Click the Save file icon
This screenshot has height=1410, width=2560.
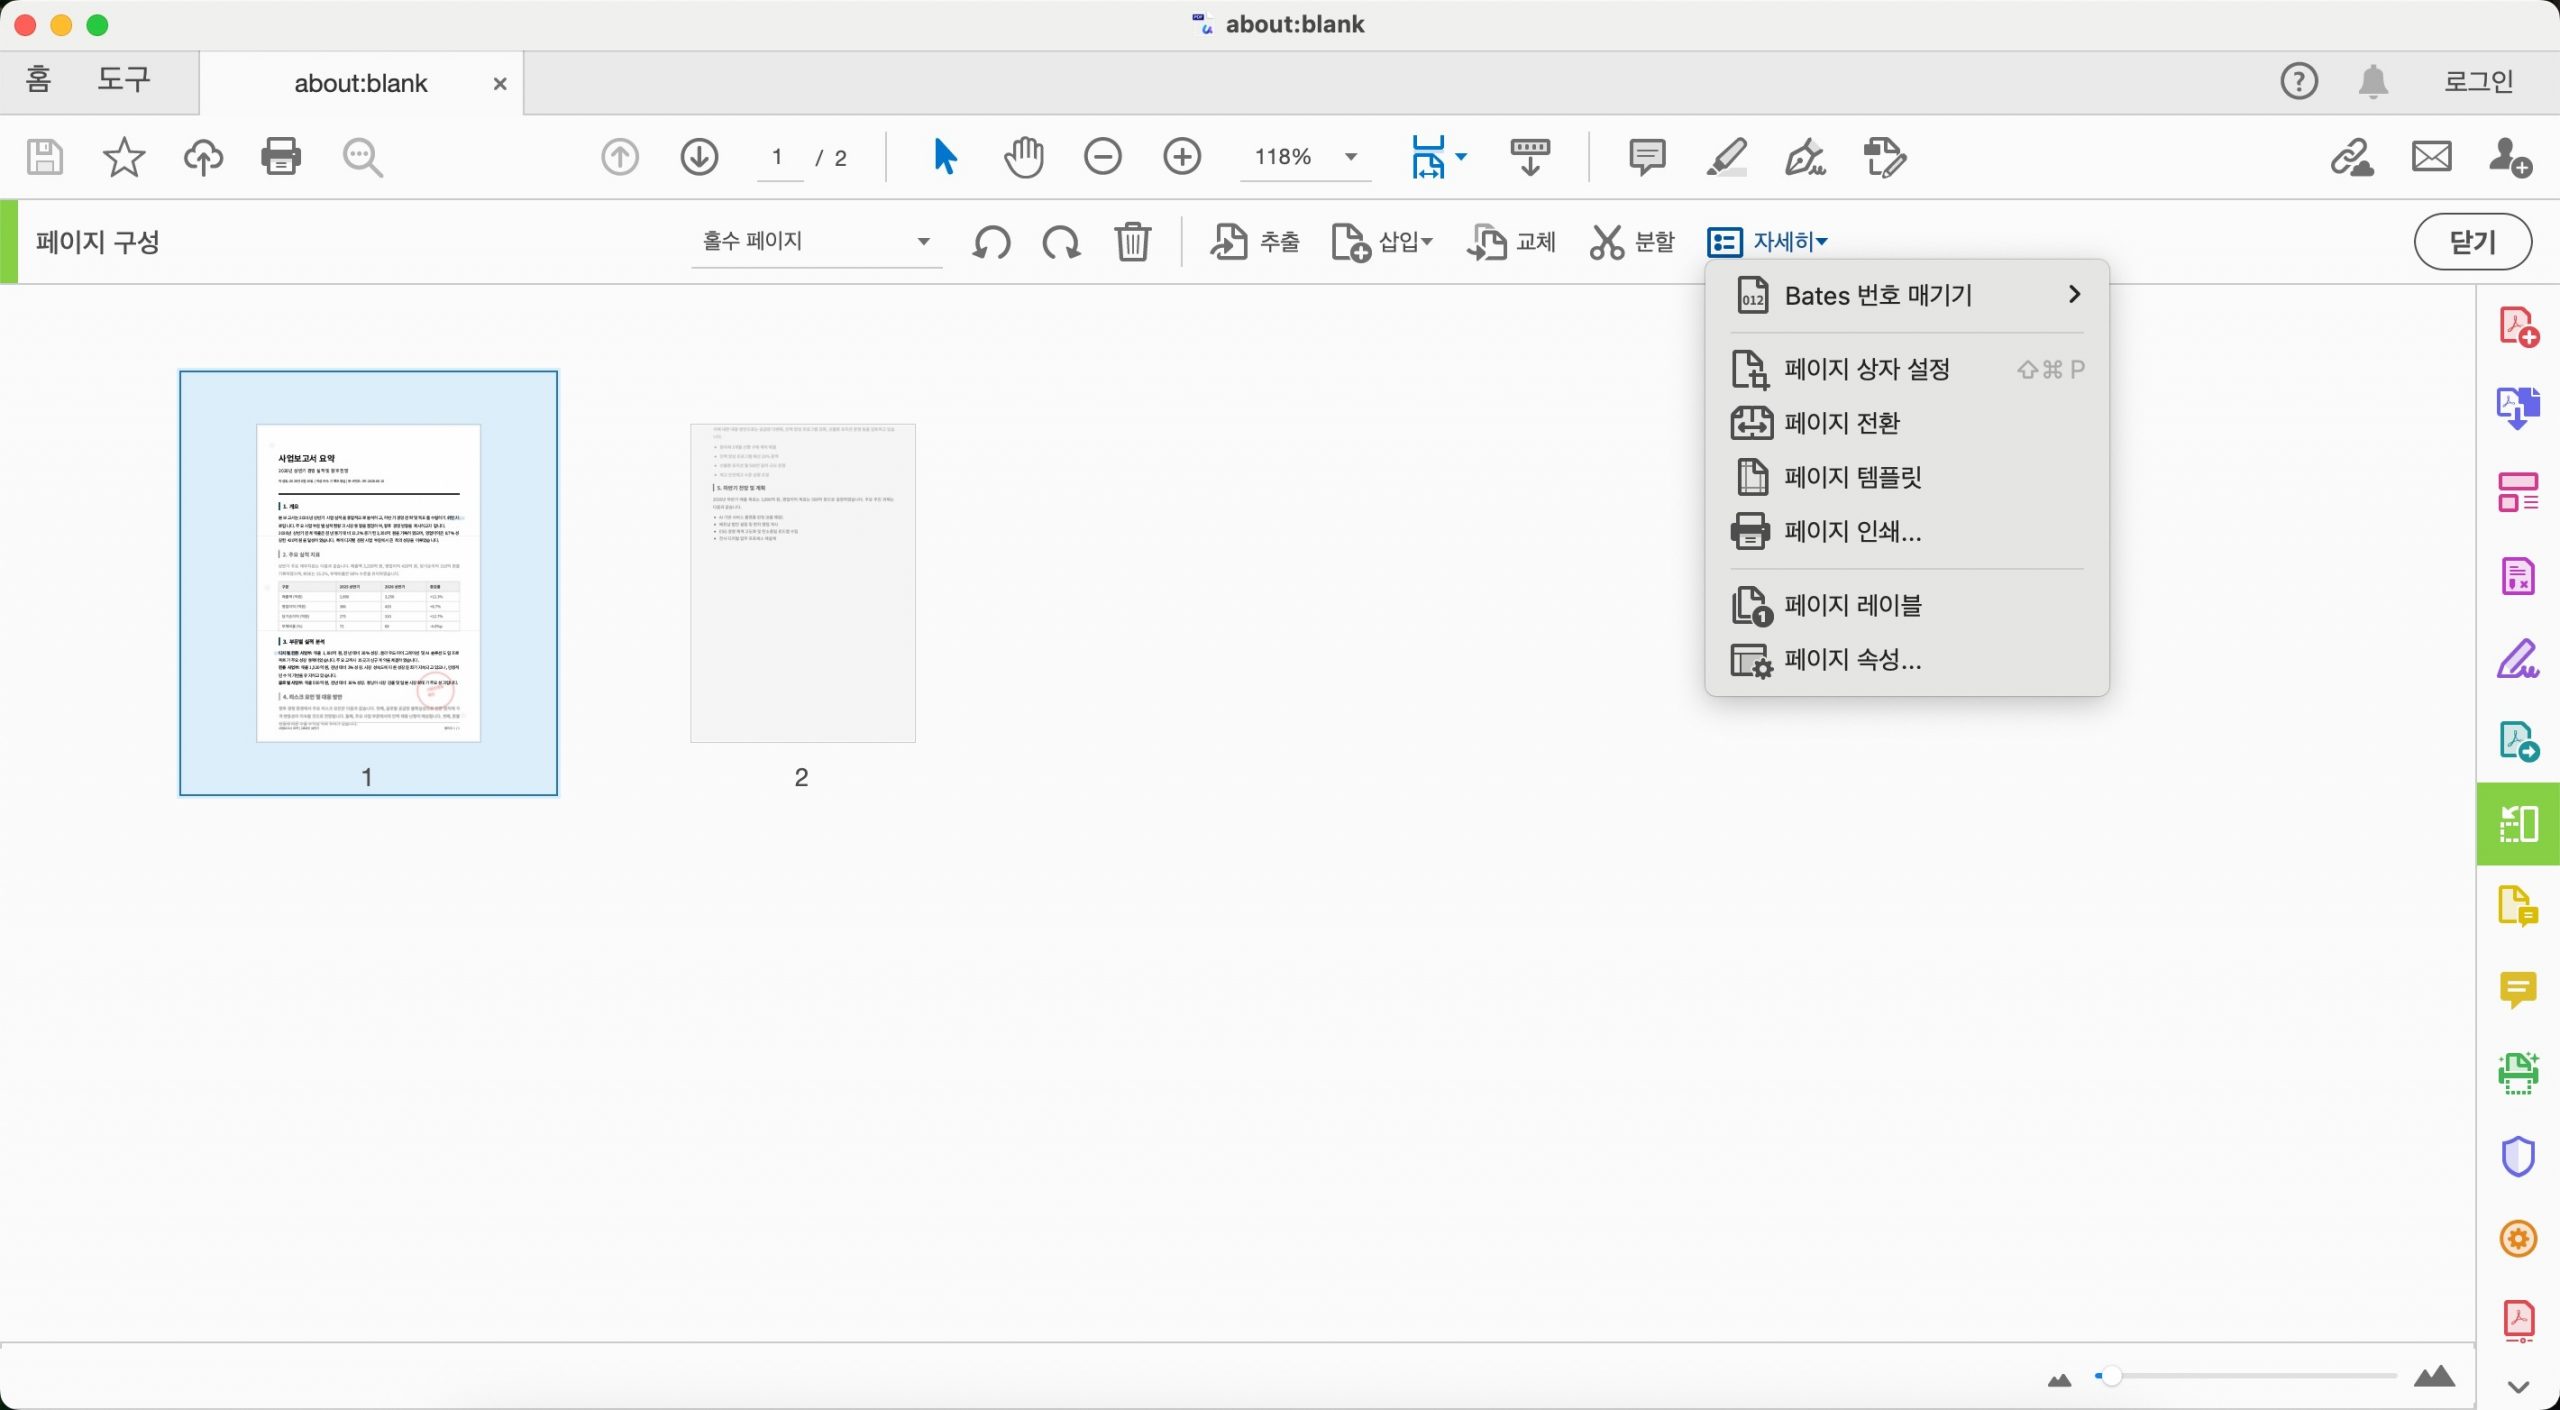(x=44, y=157)
